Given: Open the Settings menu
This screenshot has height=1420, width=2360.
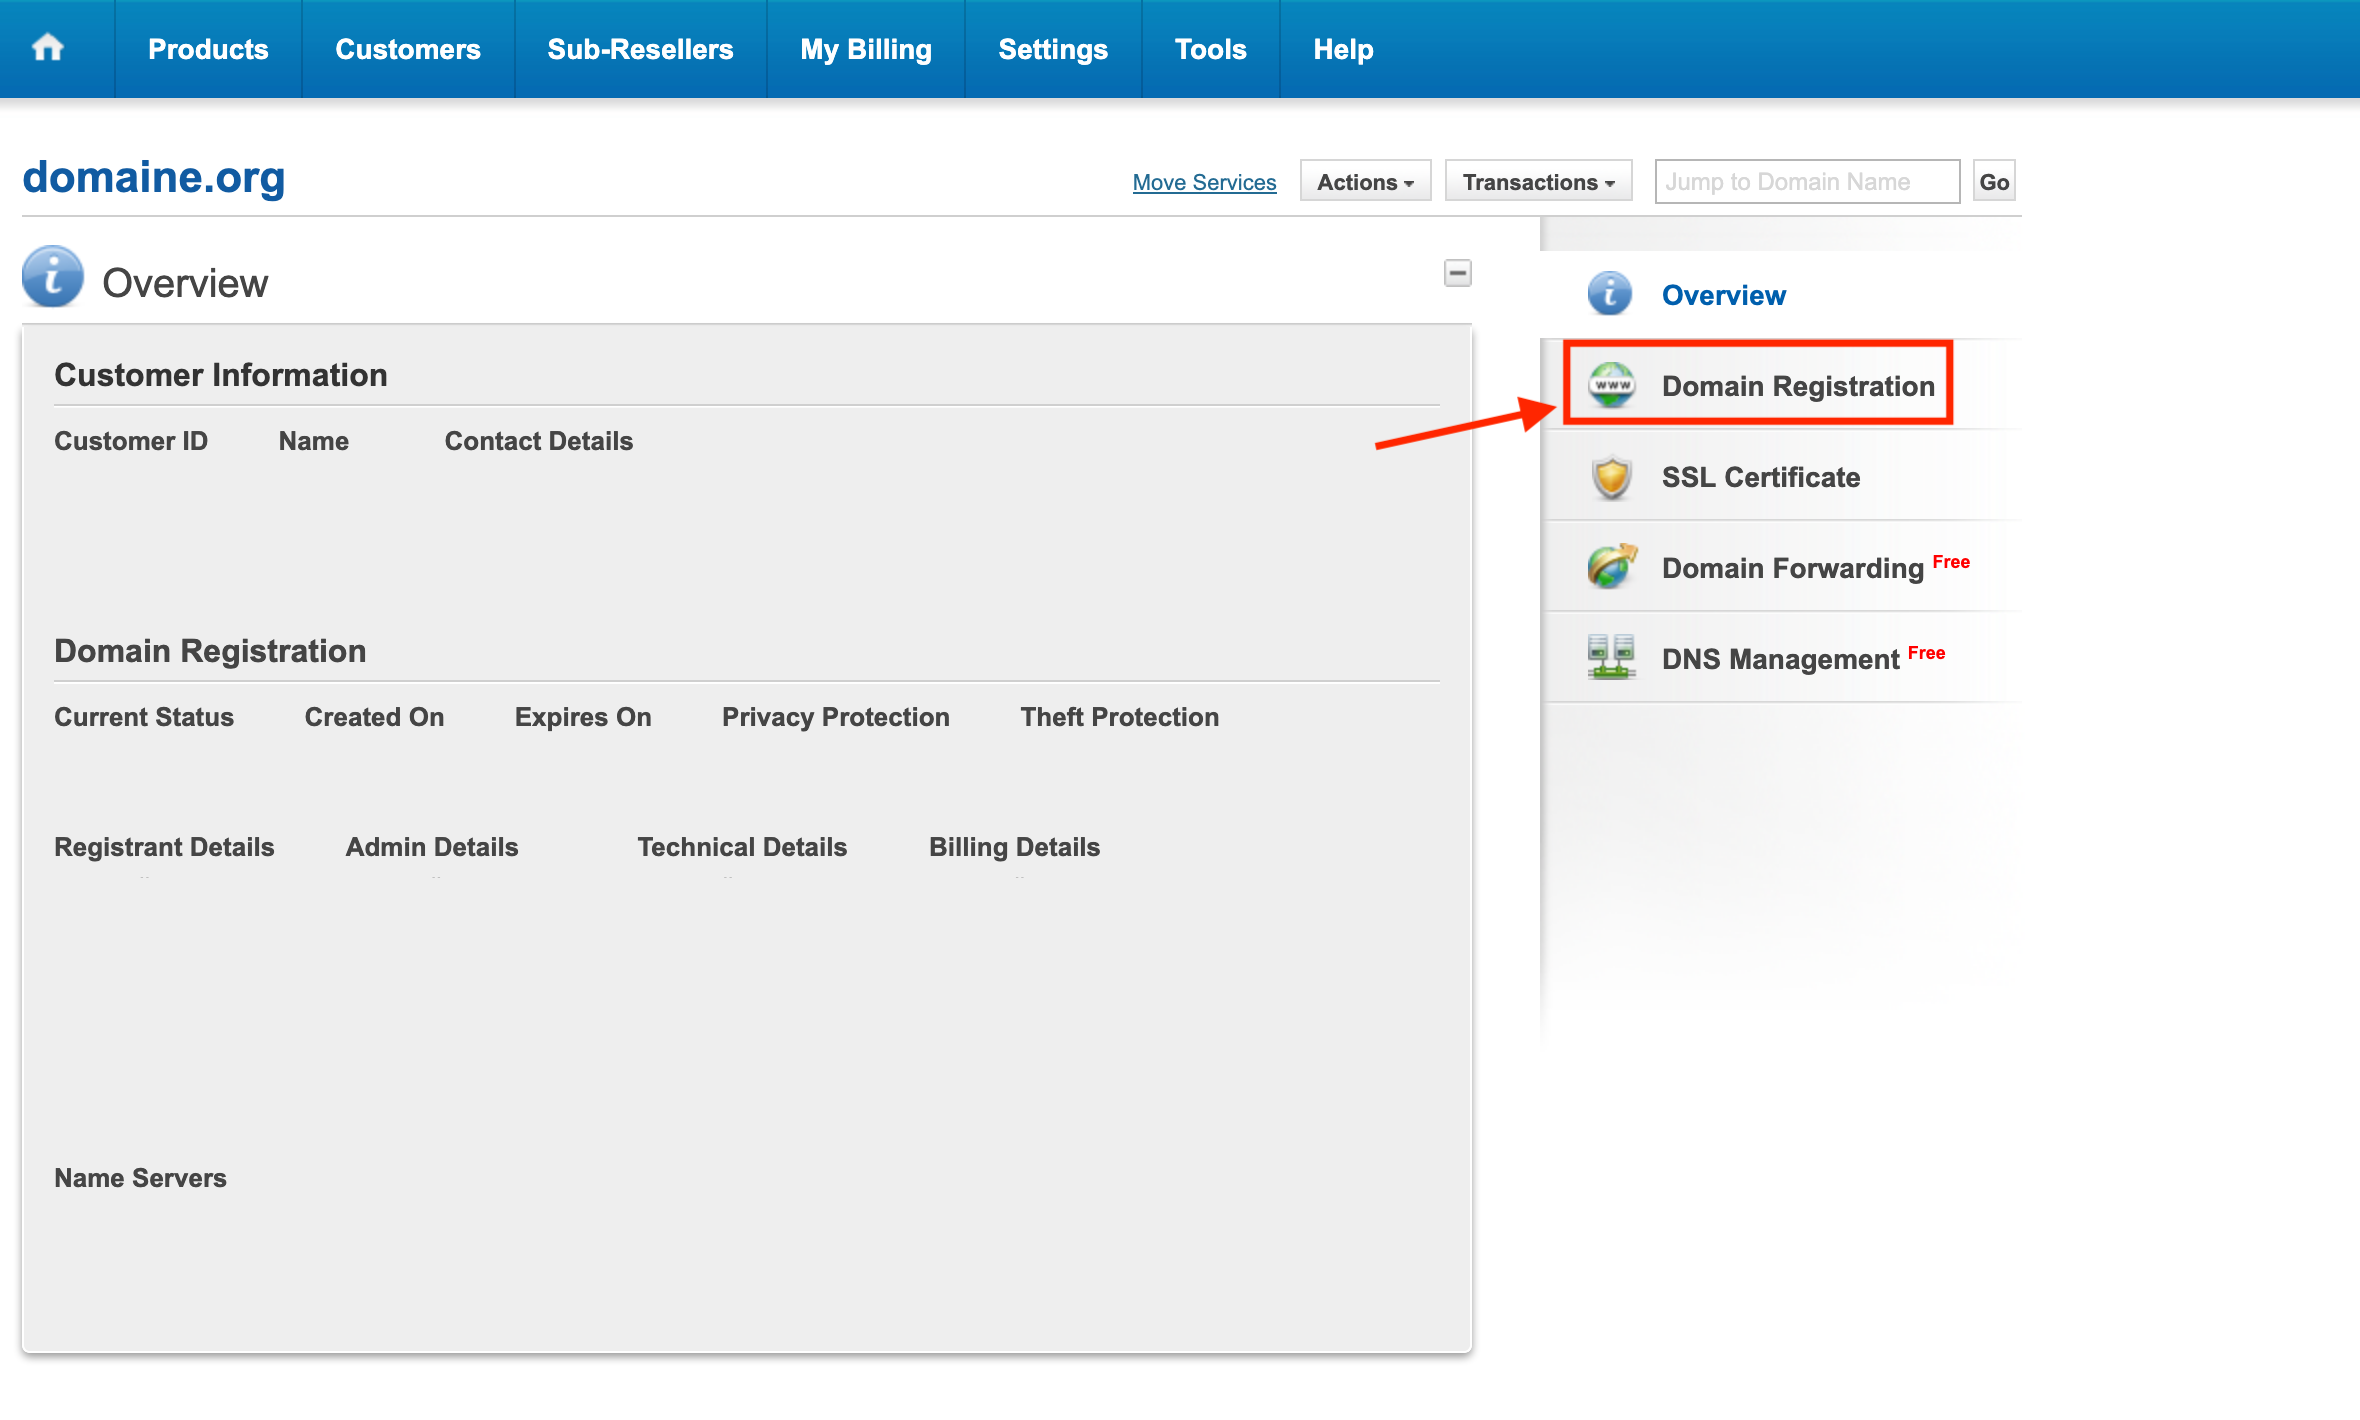Looking at the screenshot, I should pyautogui.click(x=1053, y=49).
